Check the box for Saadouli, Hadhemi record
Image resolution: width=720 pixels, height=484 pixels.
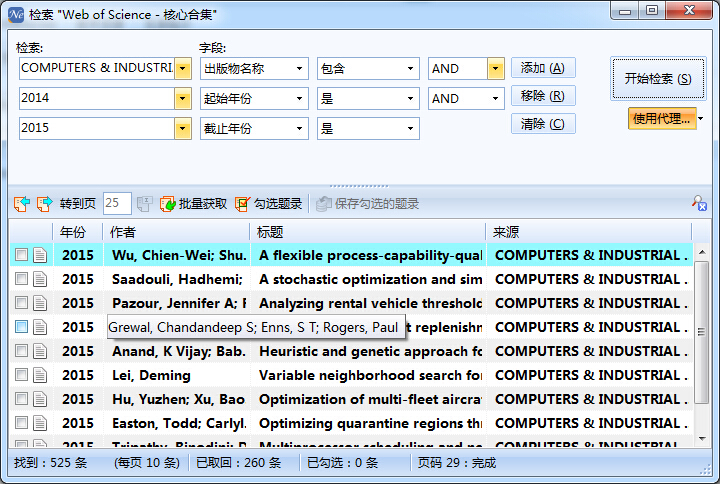point(21,278)
